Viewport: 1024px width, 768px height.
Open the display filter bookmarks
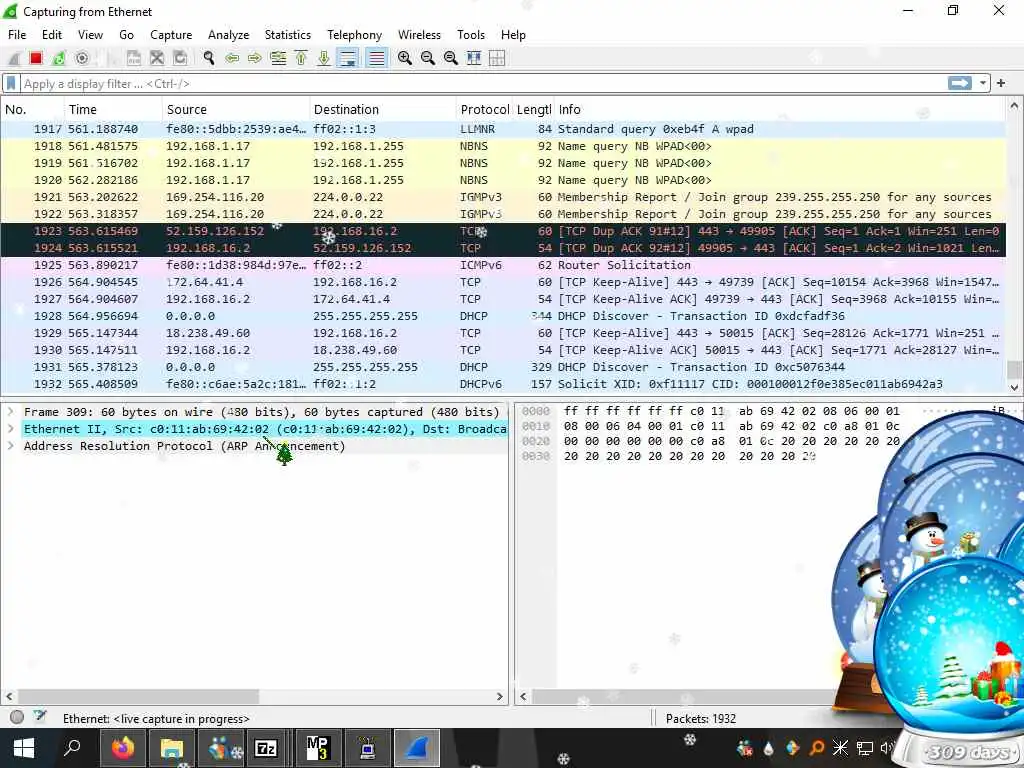click(11, 84)
